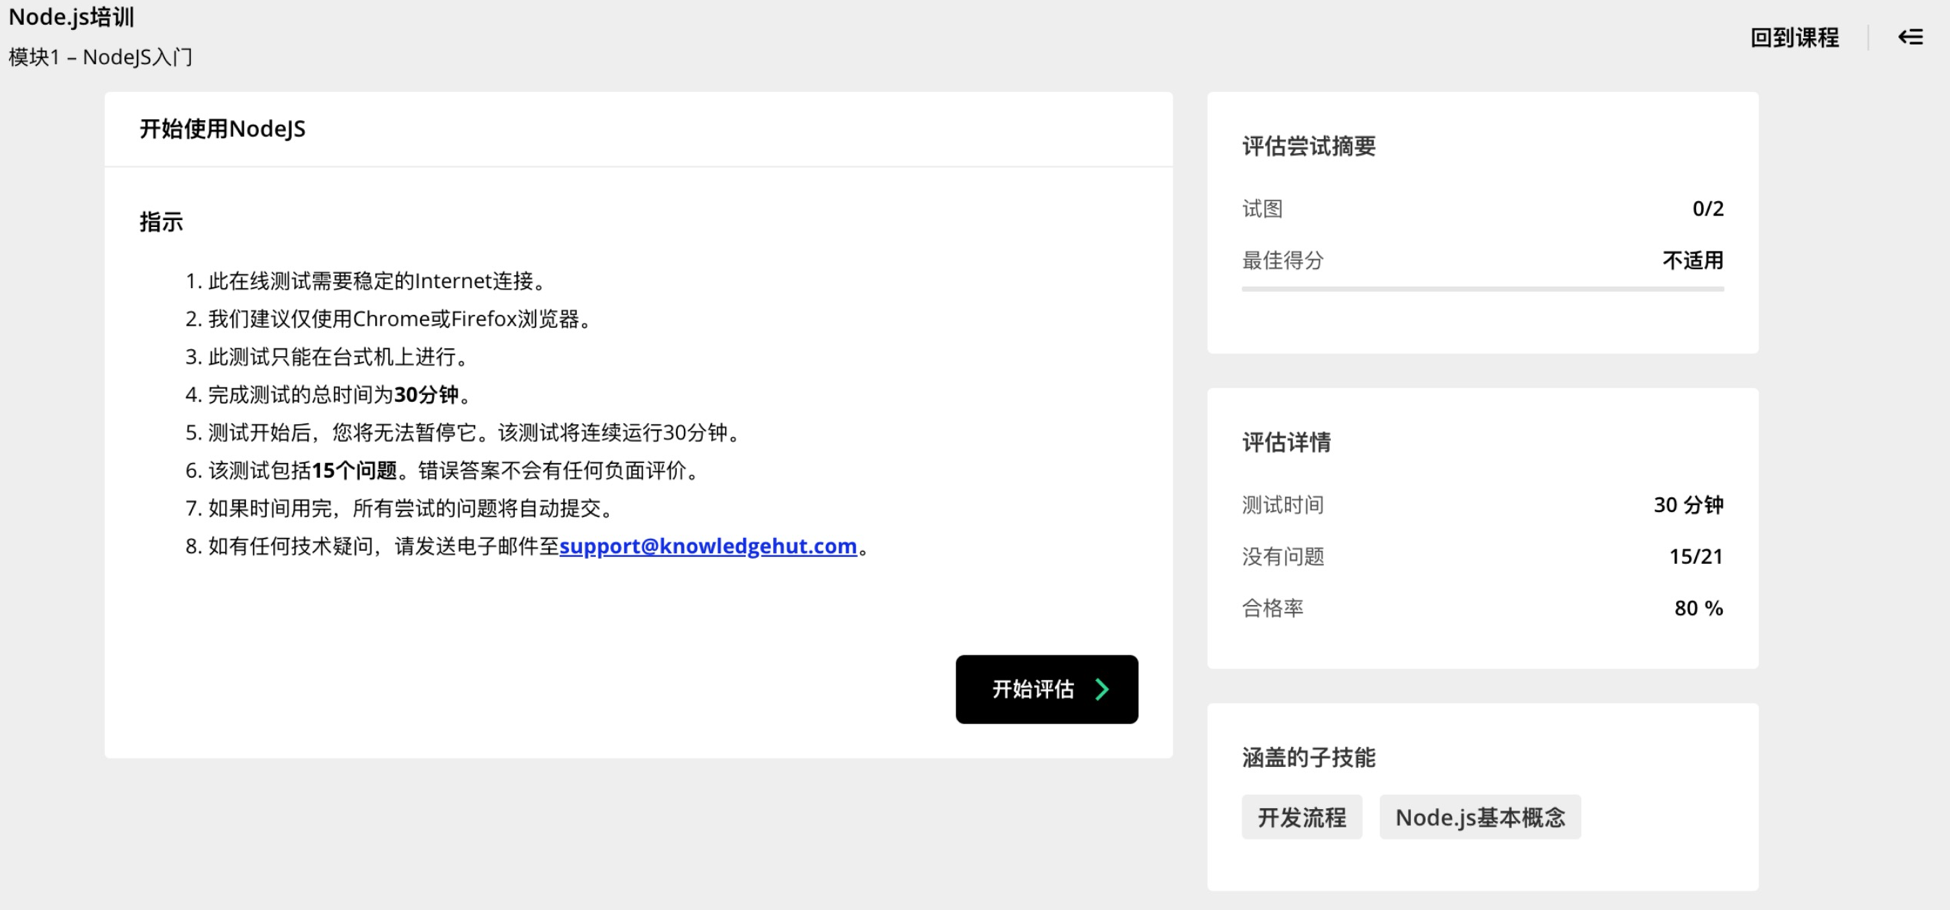Start the assessment with 开始评估 button
The height and width of the screenshot is (912, 1950).
[1045, 689]
